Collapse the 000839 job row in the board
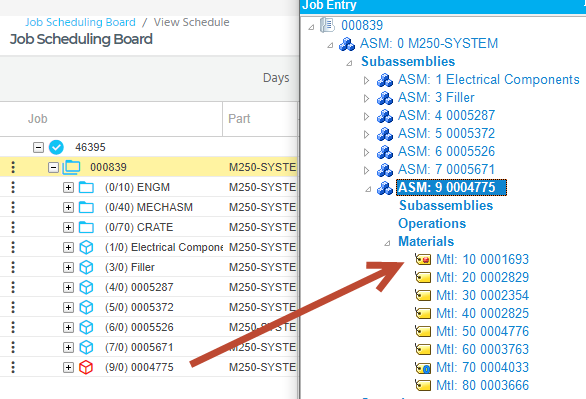586x399 pixels. (x=53, y=167)
